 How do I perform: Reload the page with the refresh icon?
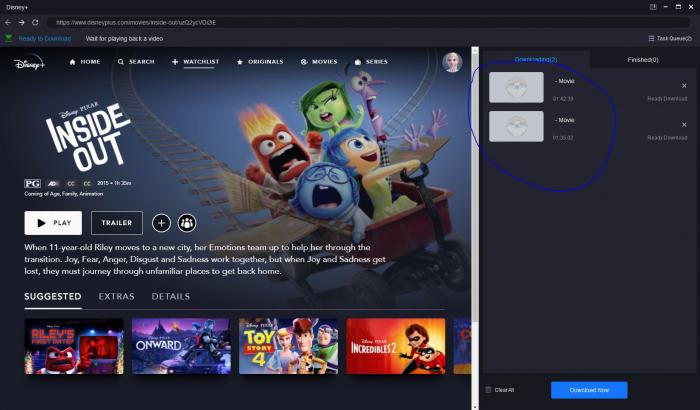point(36,22)
